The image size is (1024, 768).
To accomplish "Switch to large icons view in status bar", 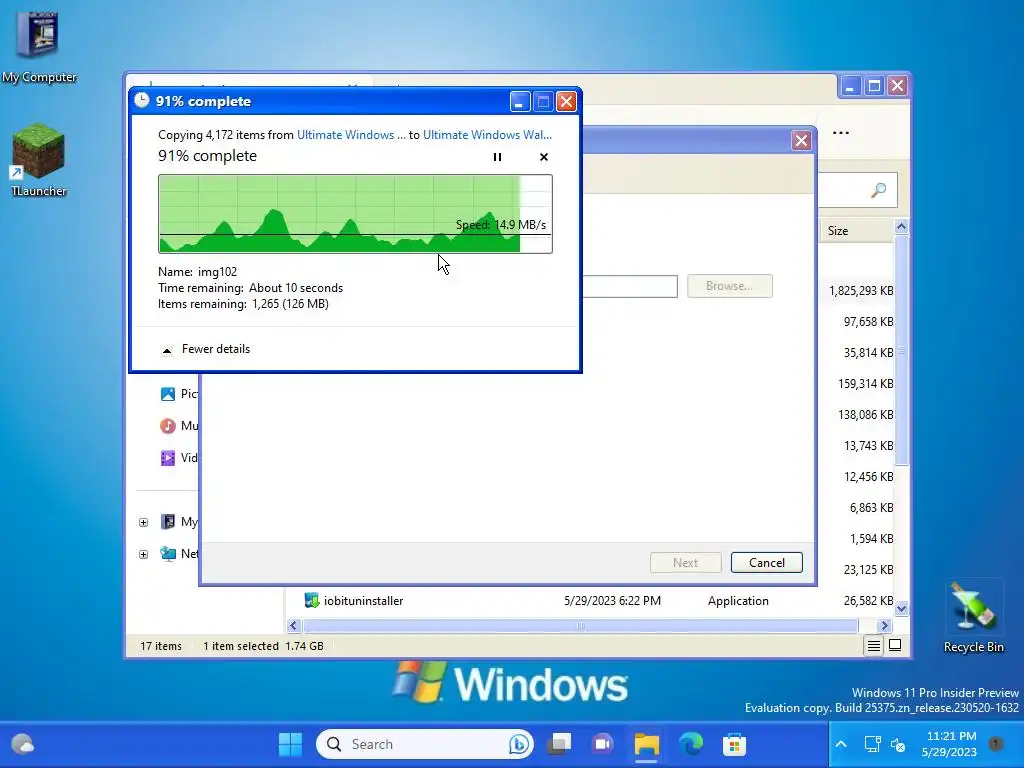I will coord(895,646).
